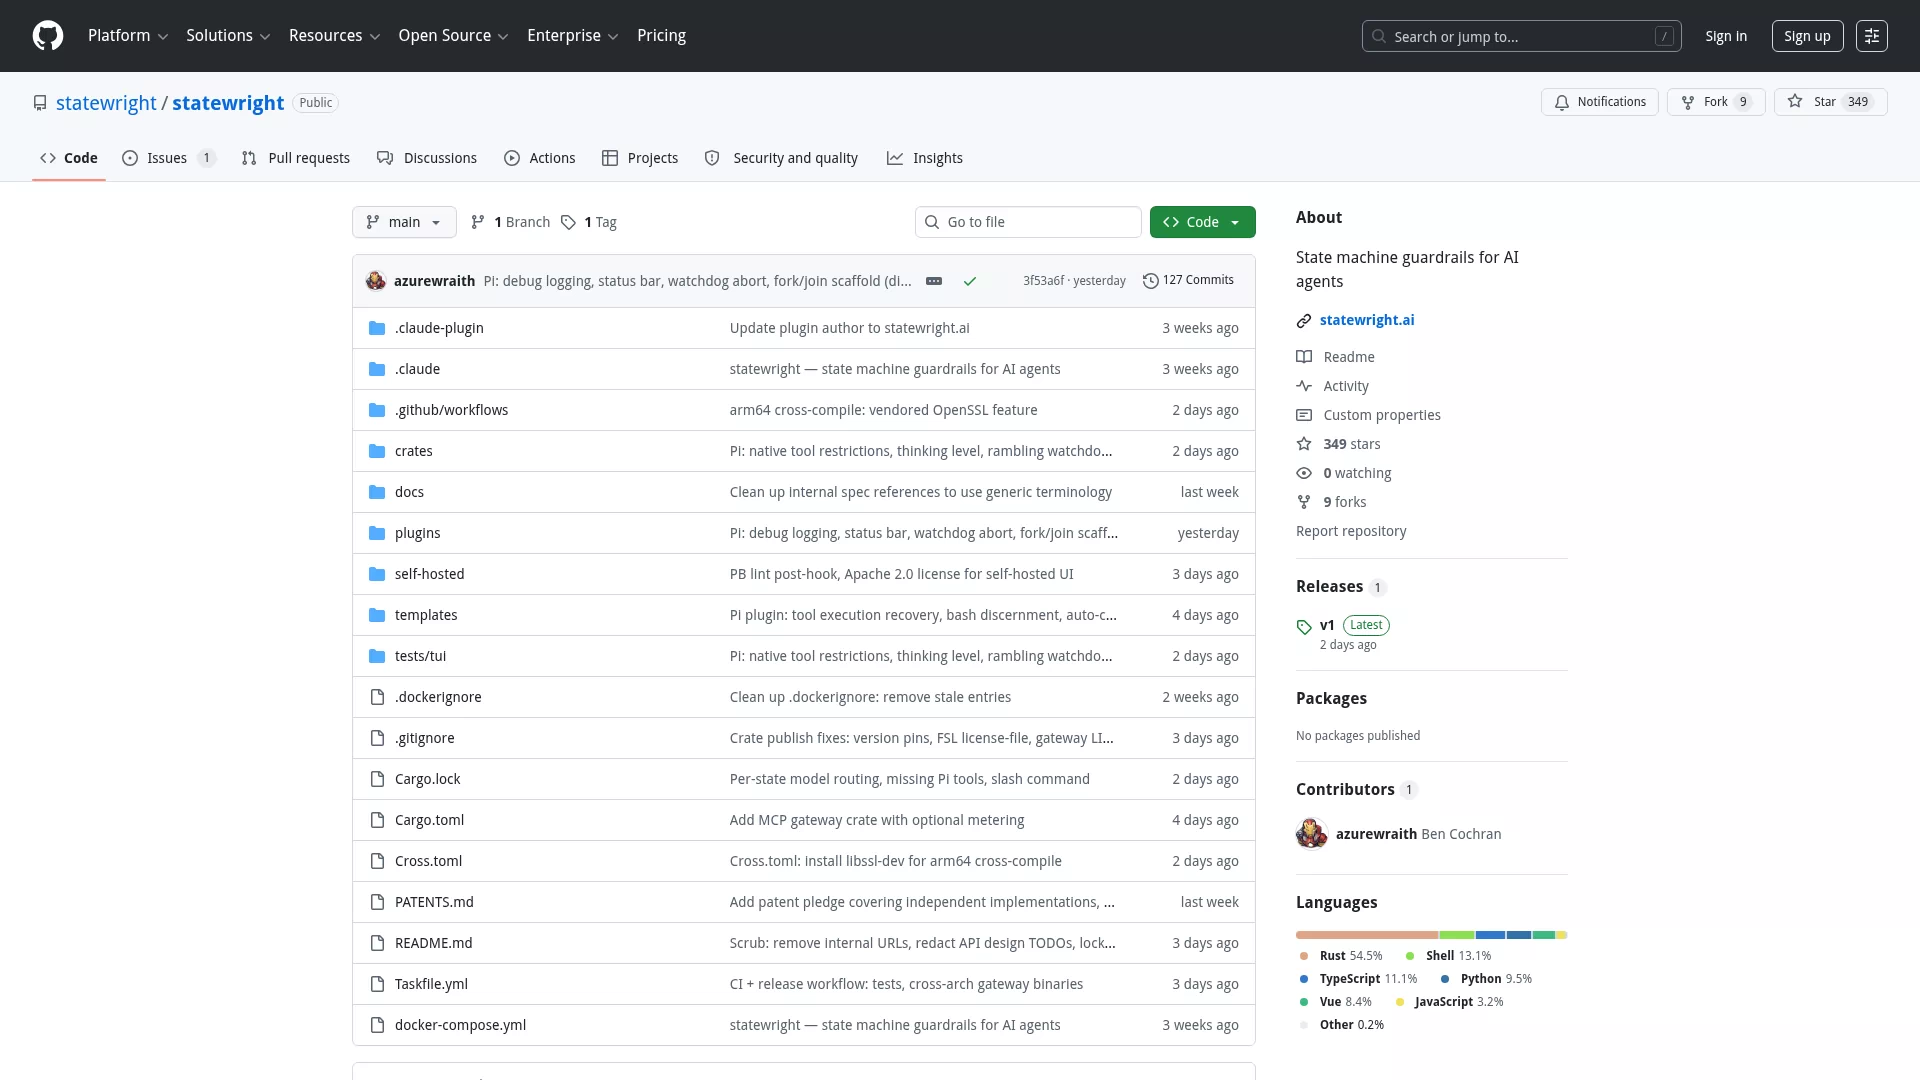Open the Actions tab

[540, 158]
